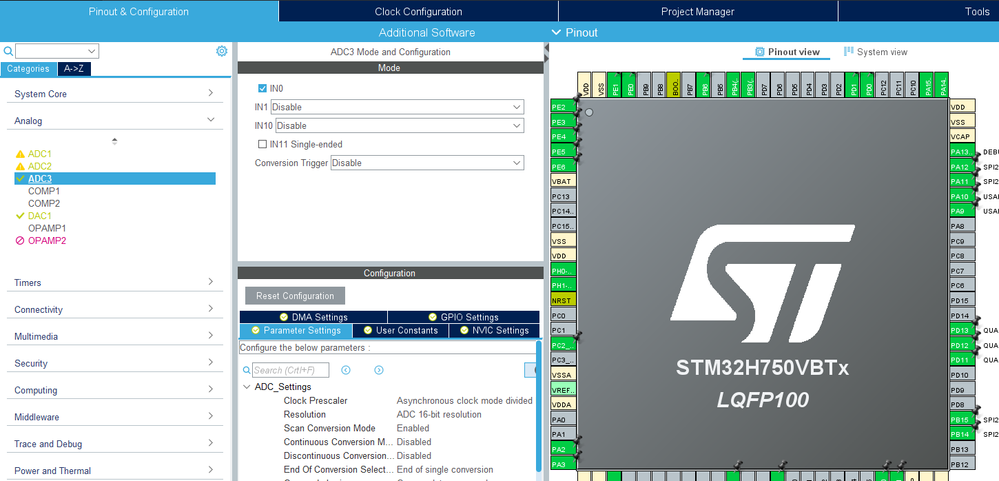Click the PA3 pin on the chip
This screenshot has height=481, width=999.
[x=563, y=464]
